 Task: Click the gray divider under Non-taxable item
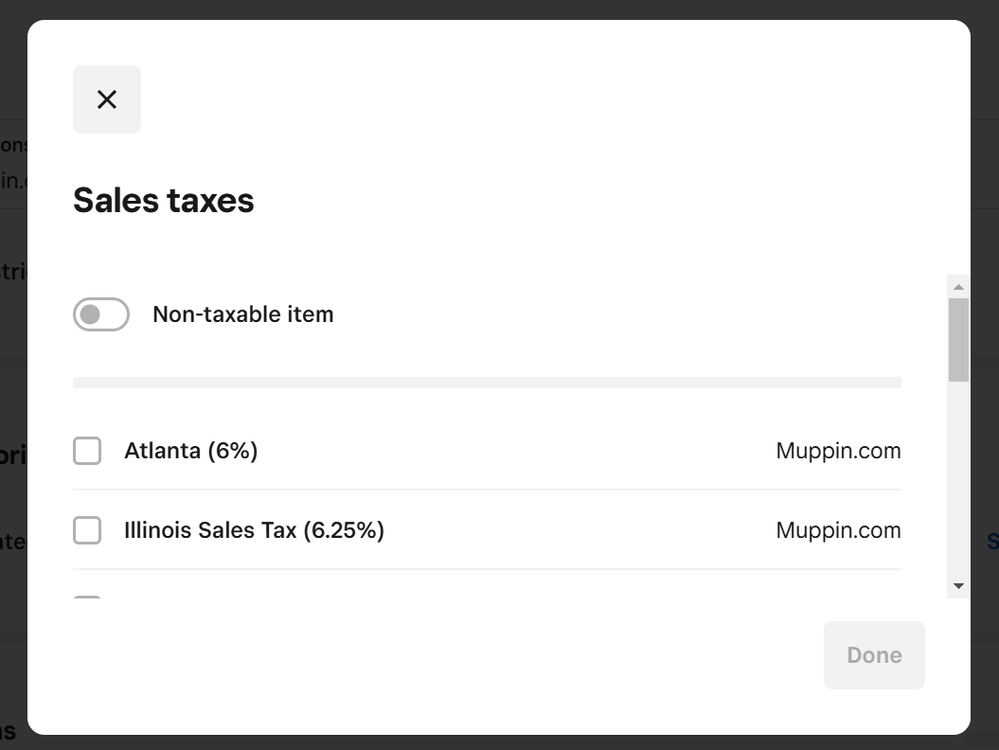tap(487, 382)
